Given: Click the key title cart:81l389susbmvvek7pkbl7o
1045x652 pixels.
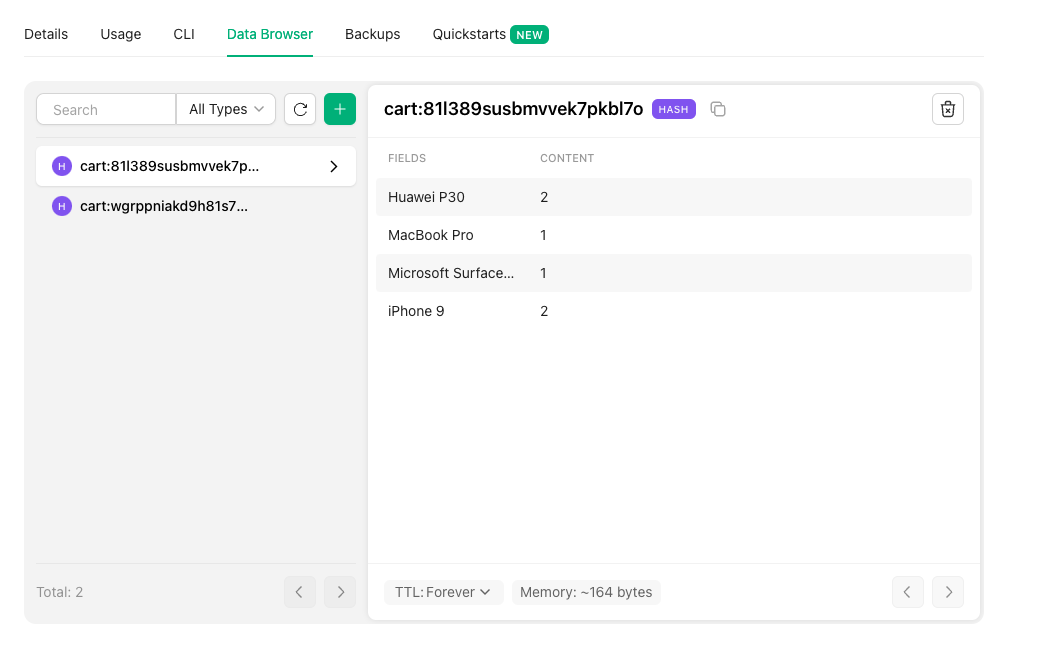Looking at the screenshot, I should (514, 109).
